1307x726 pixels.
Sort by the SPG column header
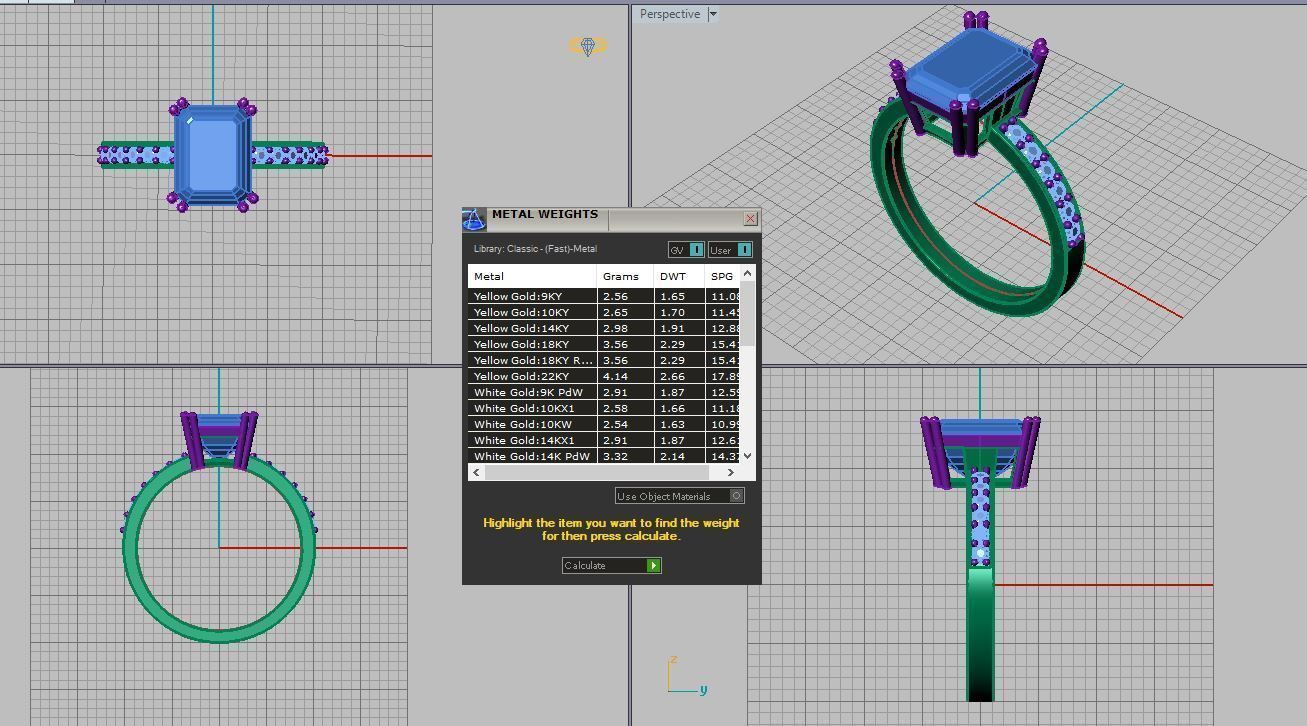(723, 276)
